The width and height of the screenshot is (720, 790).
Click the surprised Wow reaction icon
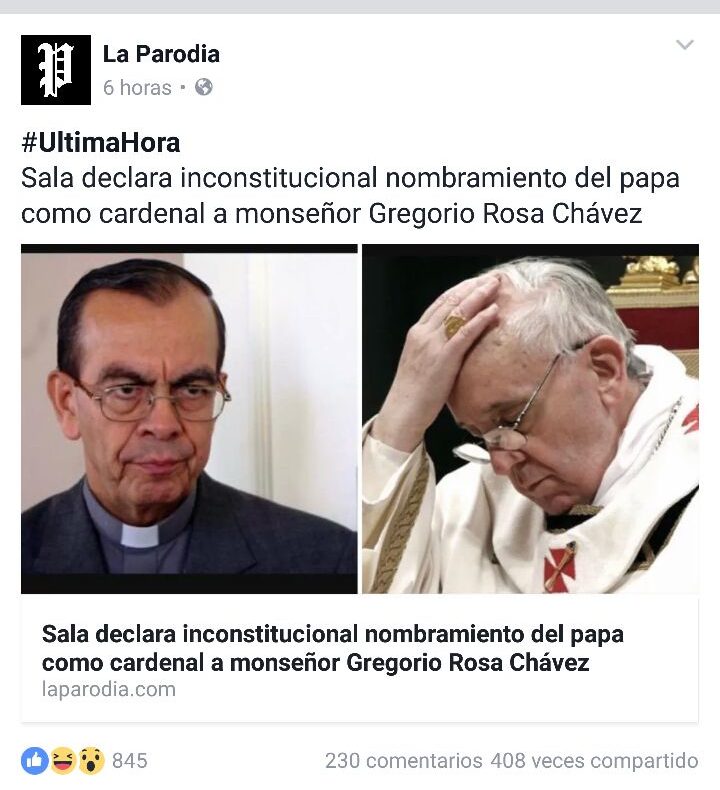[x=91, y=760]
